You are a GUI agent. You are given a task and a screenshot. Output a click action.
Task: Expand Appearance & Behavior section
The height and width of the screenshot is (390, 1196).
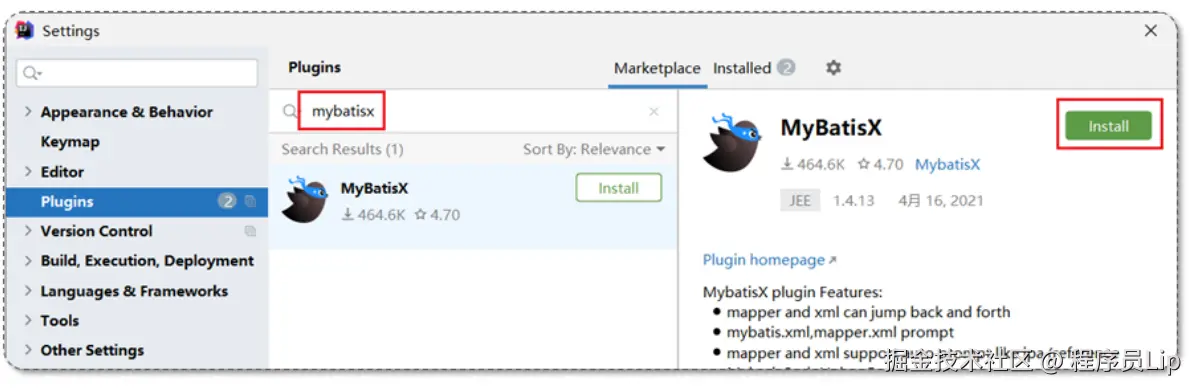[x=28, y=112]
